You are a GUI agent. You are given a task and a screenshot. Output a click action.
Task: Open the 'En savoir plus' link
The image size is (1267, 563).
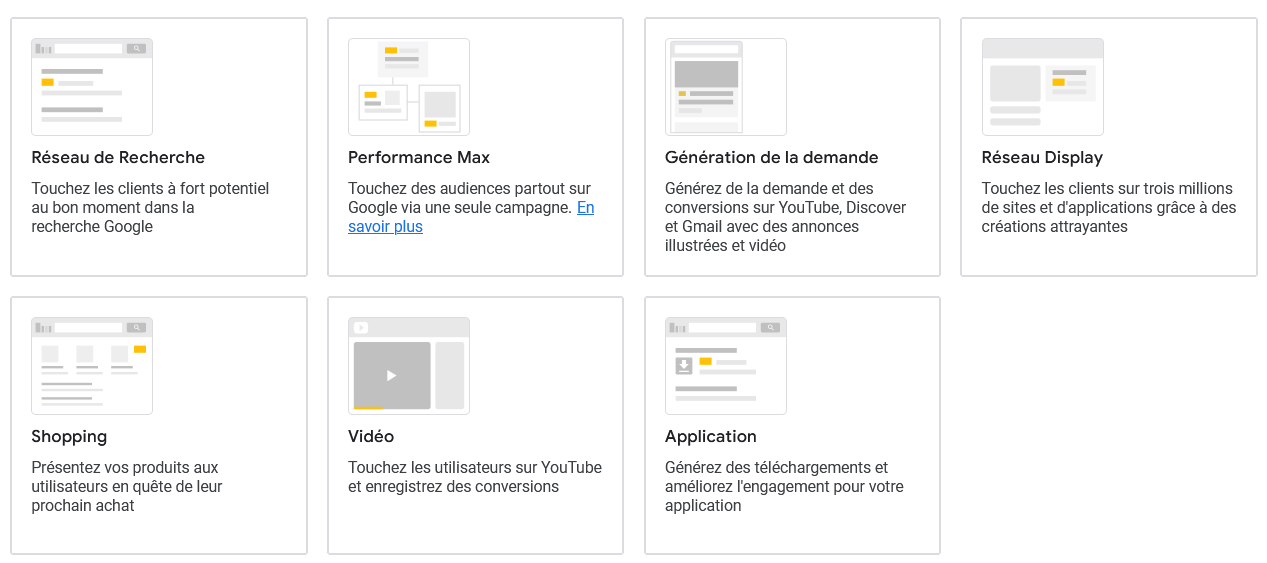(x=585, y=208)
